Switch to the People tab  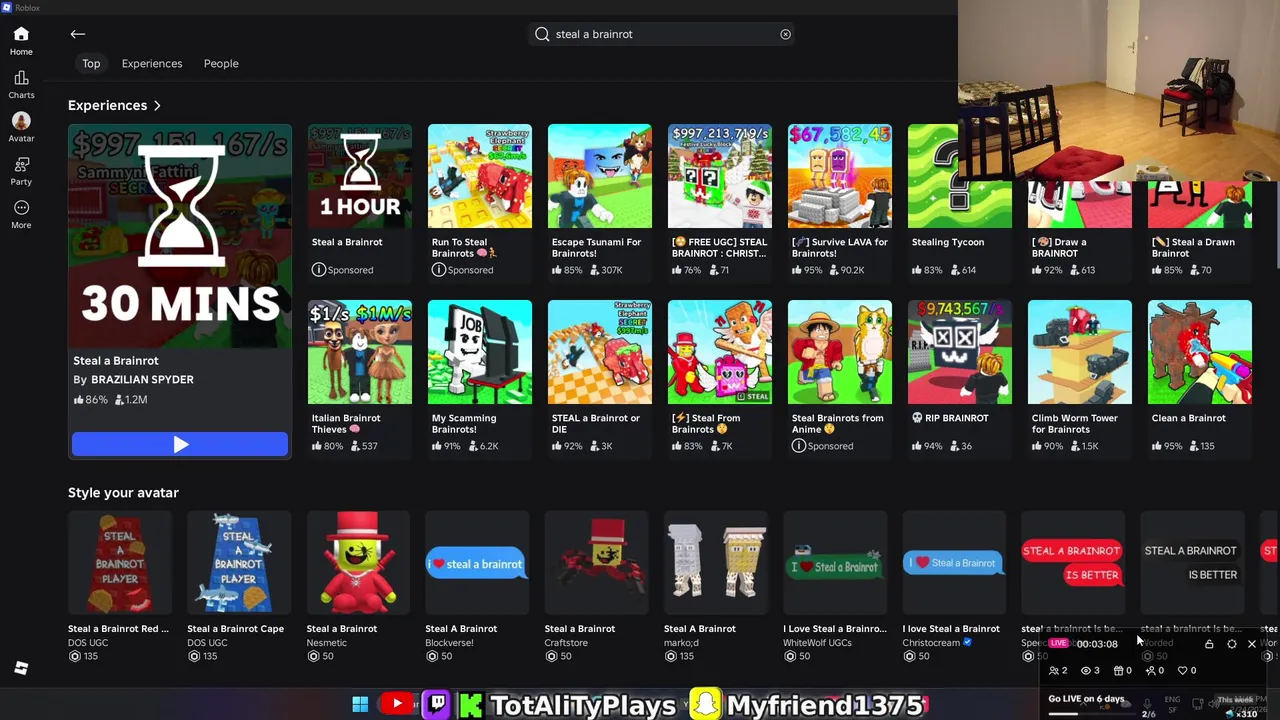(221, 64)
